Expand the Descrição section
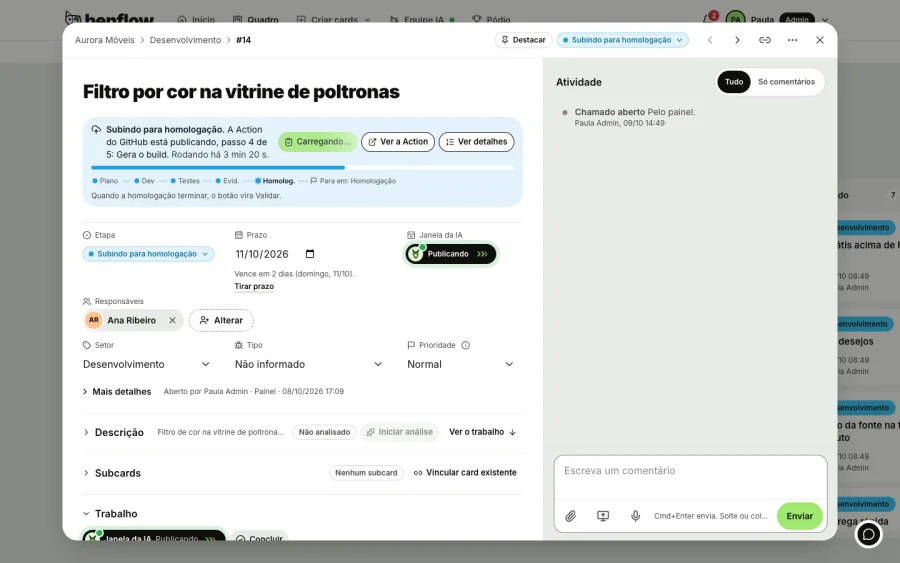Image resolution: width=900 pixels, height=563 pixels. pos(113,432)
